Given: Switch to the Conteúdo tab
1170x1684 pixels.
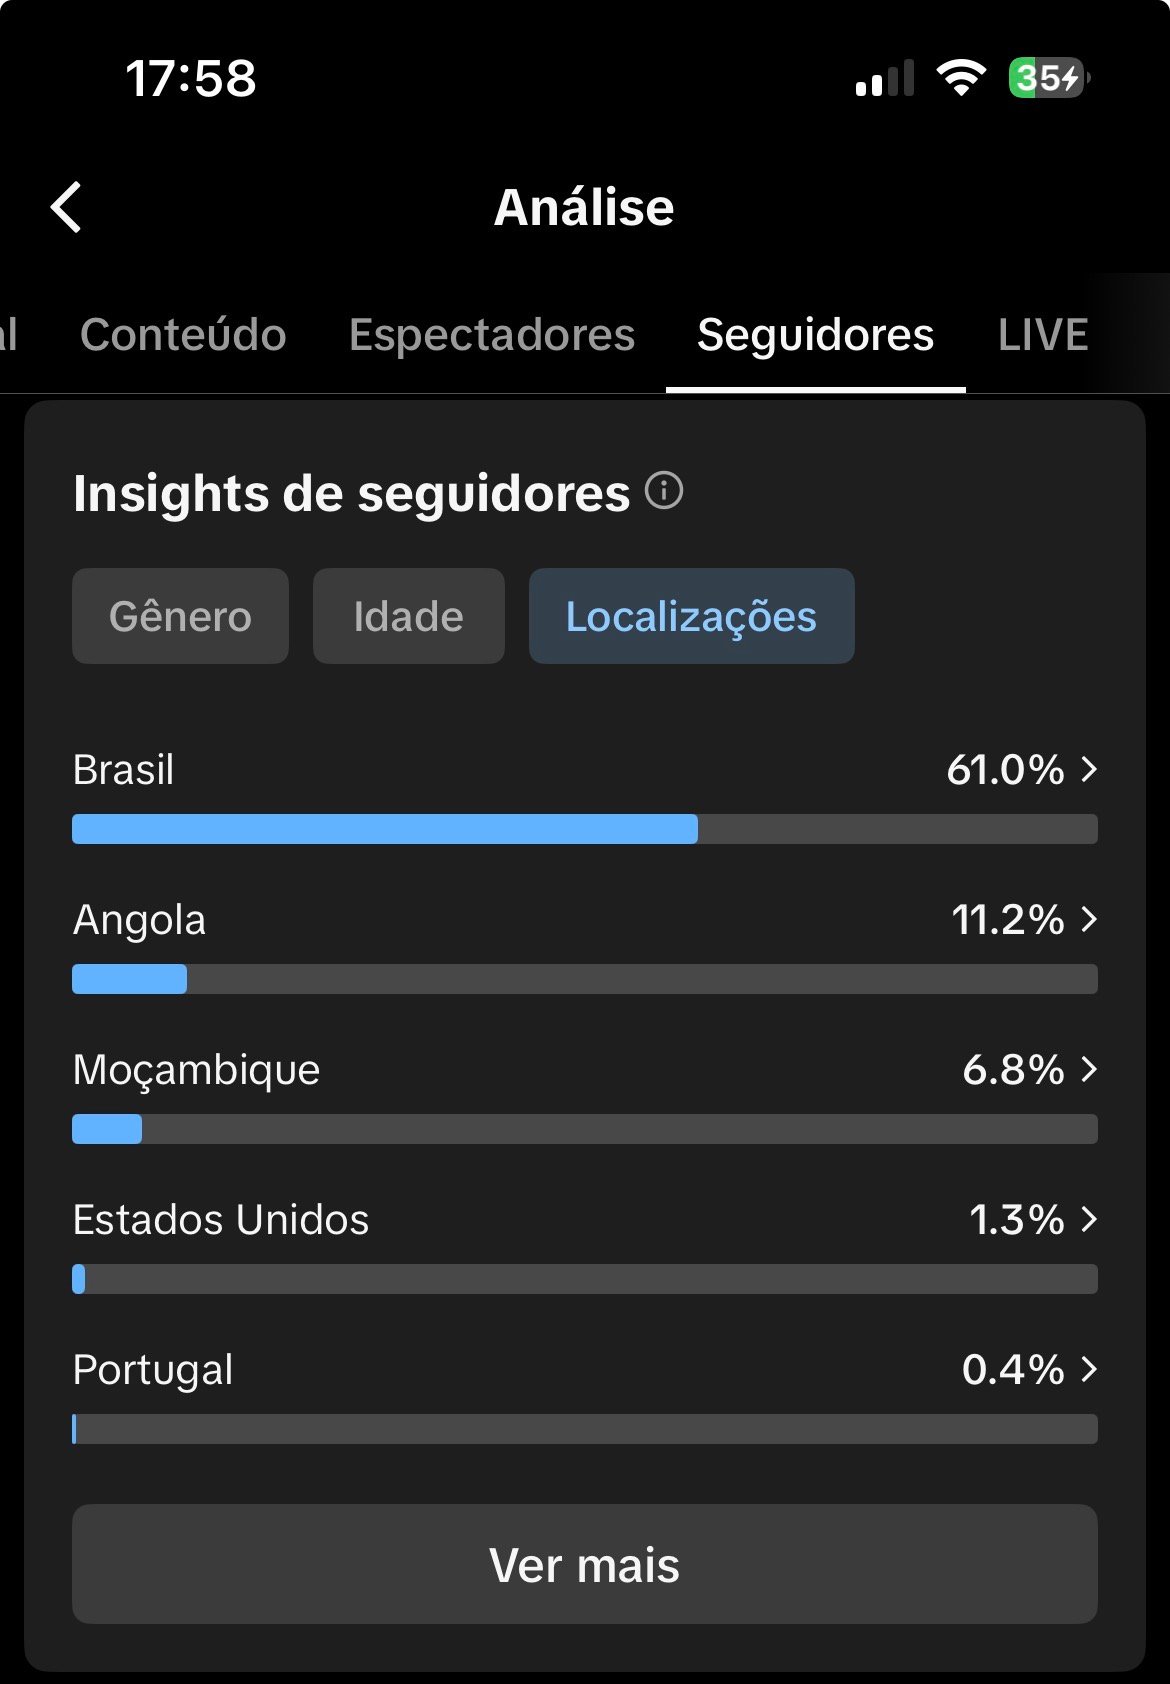Looking at the screenshot, I should coord(183,335).
